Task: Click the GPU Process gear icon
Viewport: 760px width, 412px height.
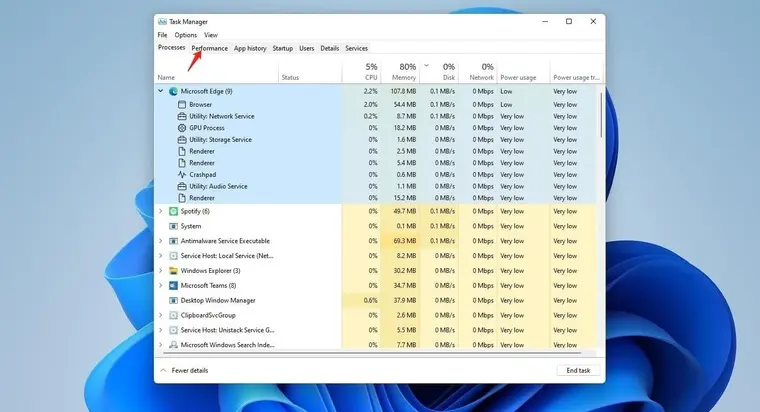Action: tap(182, 128)
